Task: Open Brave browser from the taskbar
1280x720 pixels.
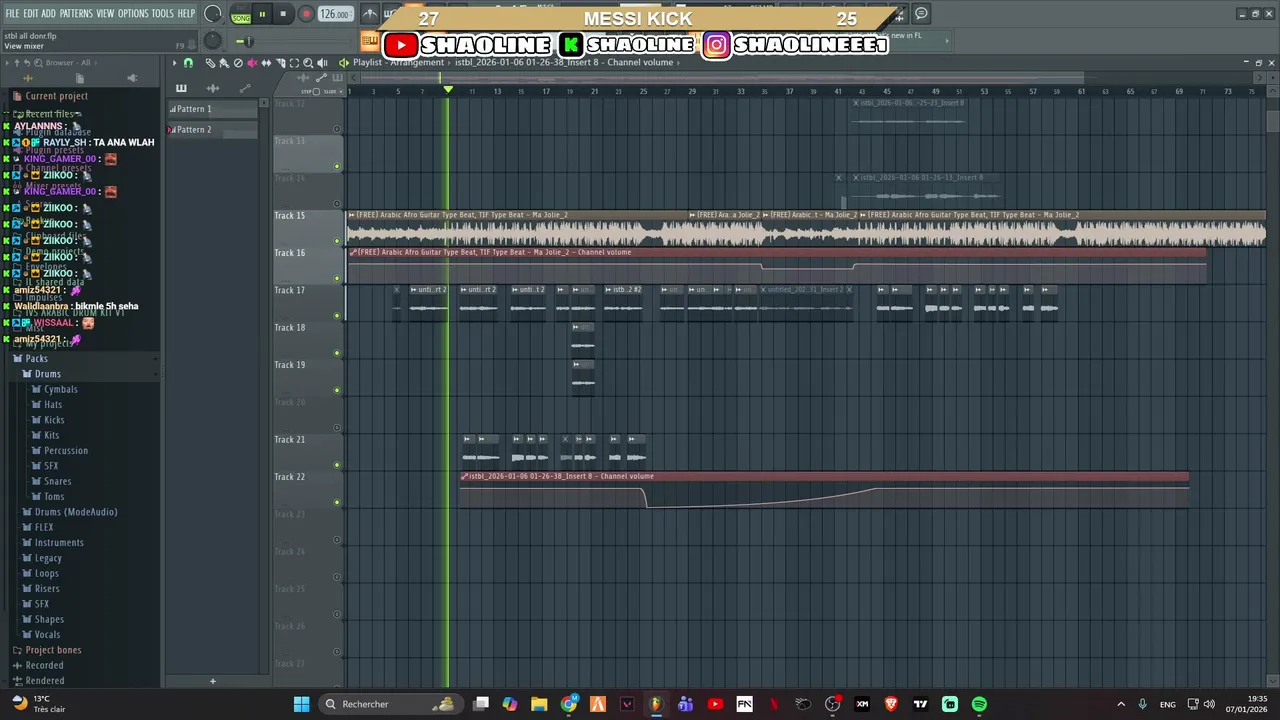Action: click(x=891, y=704)
